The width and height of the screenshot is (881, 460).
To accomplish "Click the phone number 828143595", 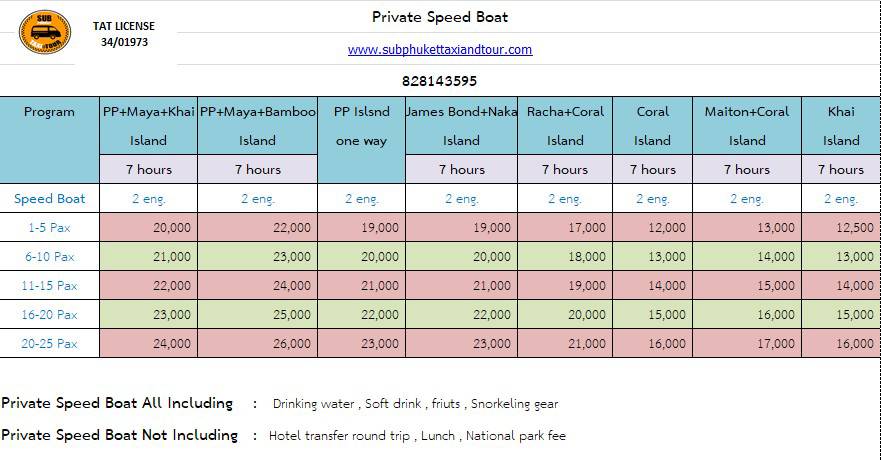I will click(x=439, y=81).
